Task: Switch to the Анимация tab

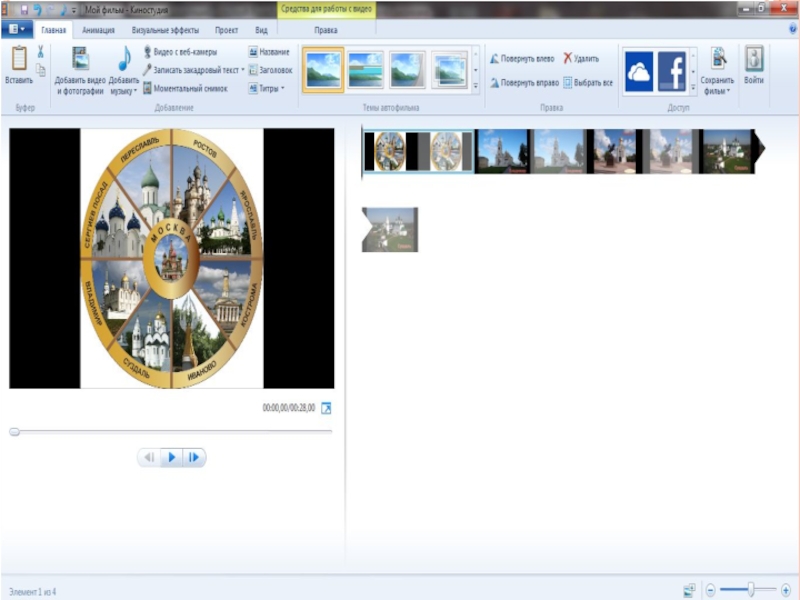Action: click(98, 31)
